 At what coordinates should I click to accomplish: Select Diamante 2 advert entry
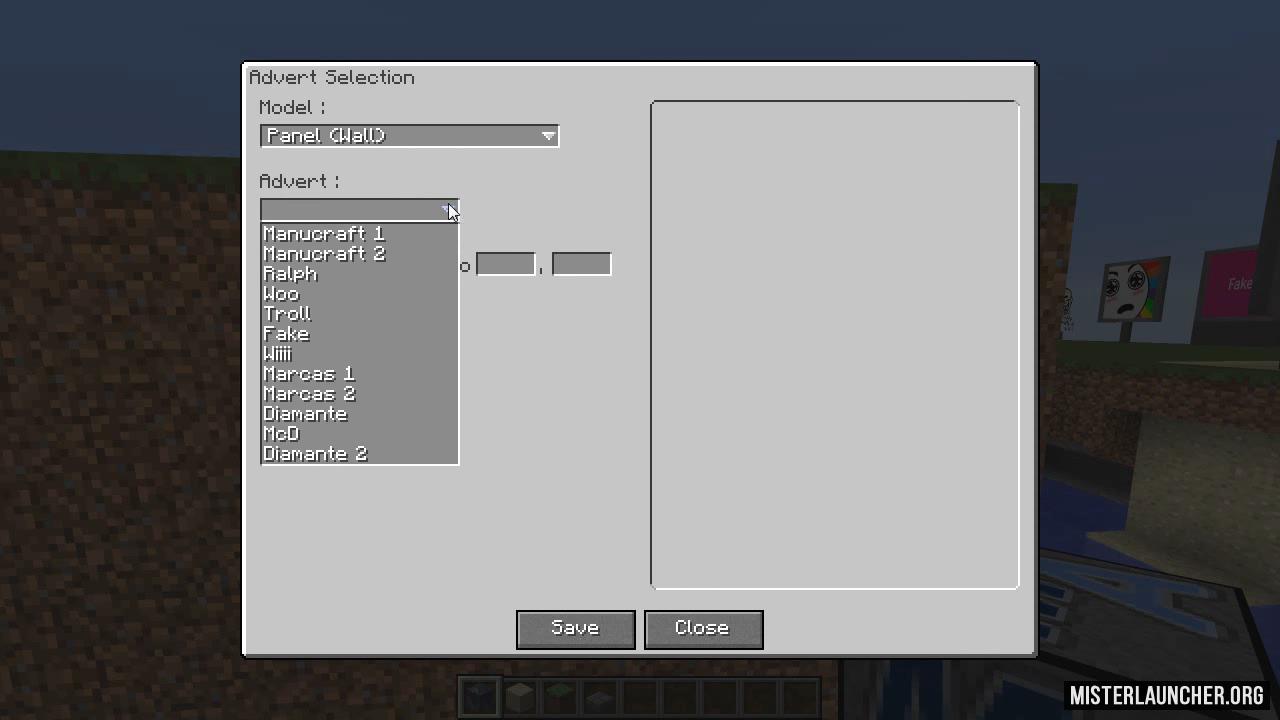coord(359,454)
